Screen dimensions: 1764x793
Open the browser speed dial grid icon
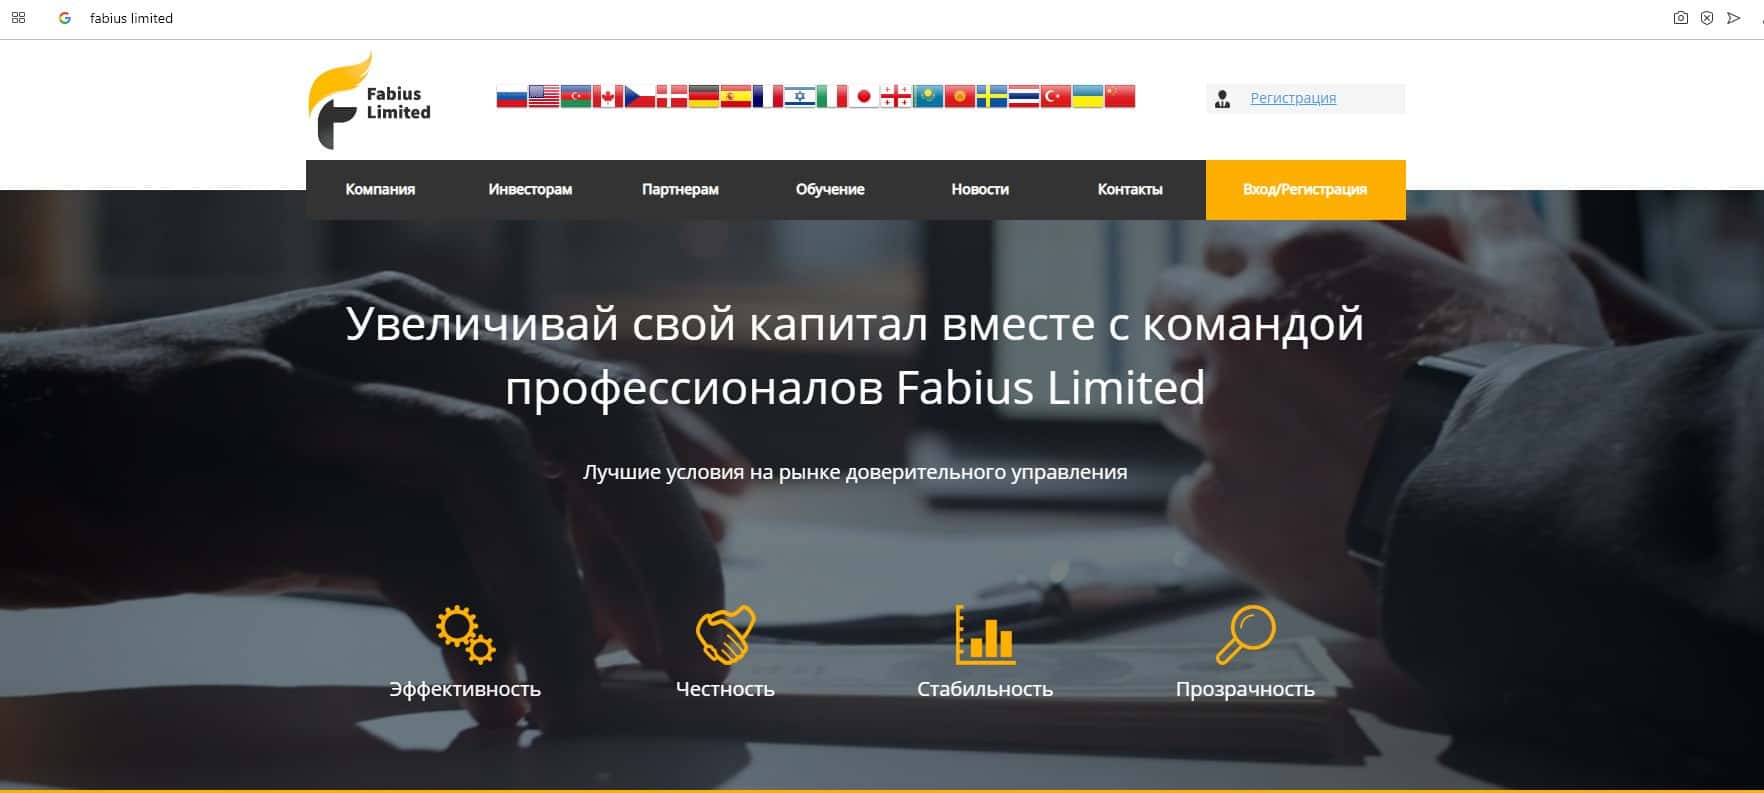point(18,18)
